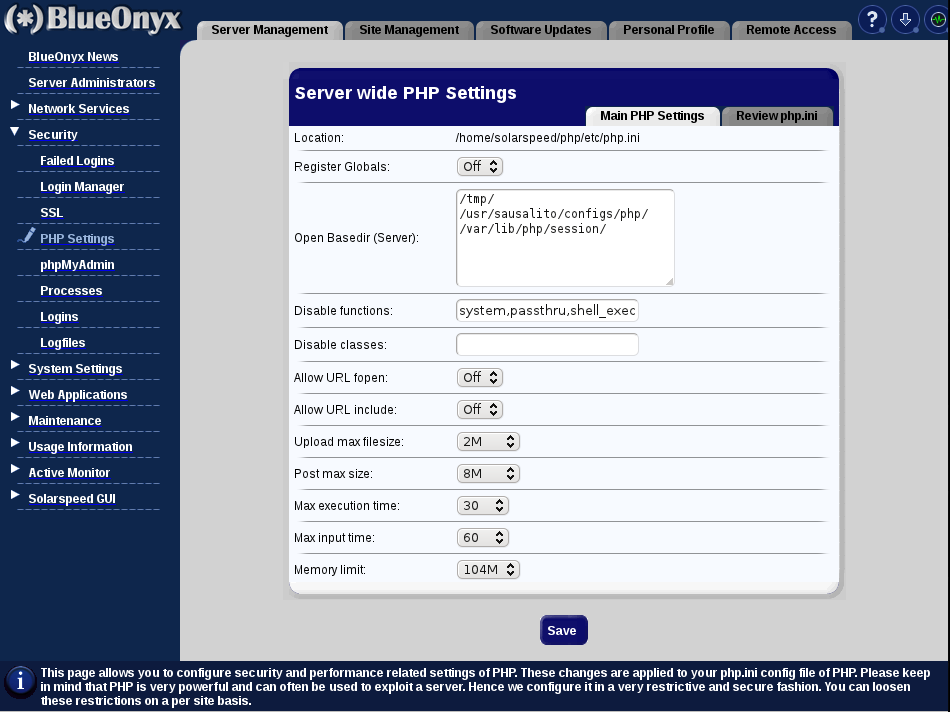Click the Open Basedir text area
Viewport: 950px width, 712px height.
coord(565,238)
